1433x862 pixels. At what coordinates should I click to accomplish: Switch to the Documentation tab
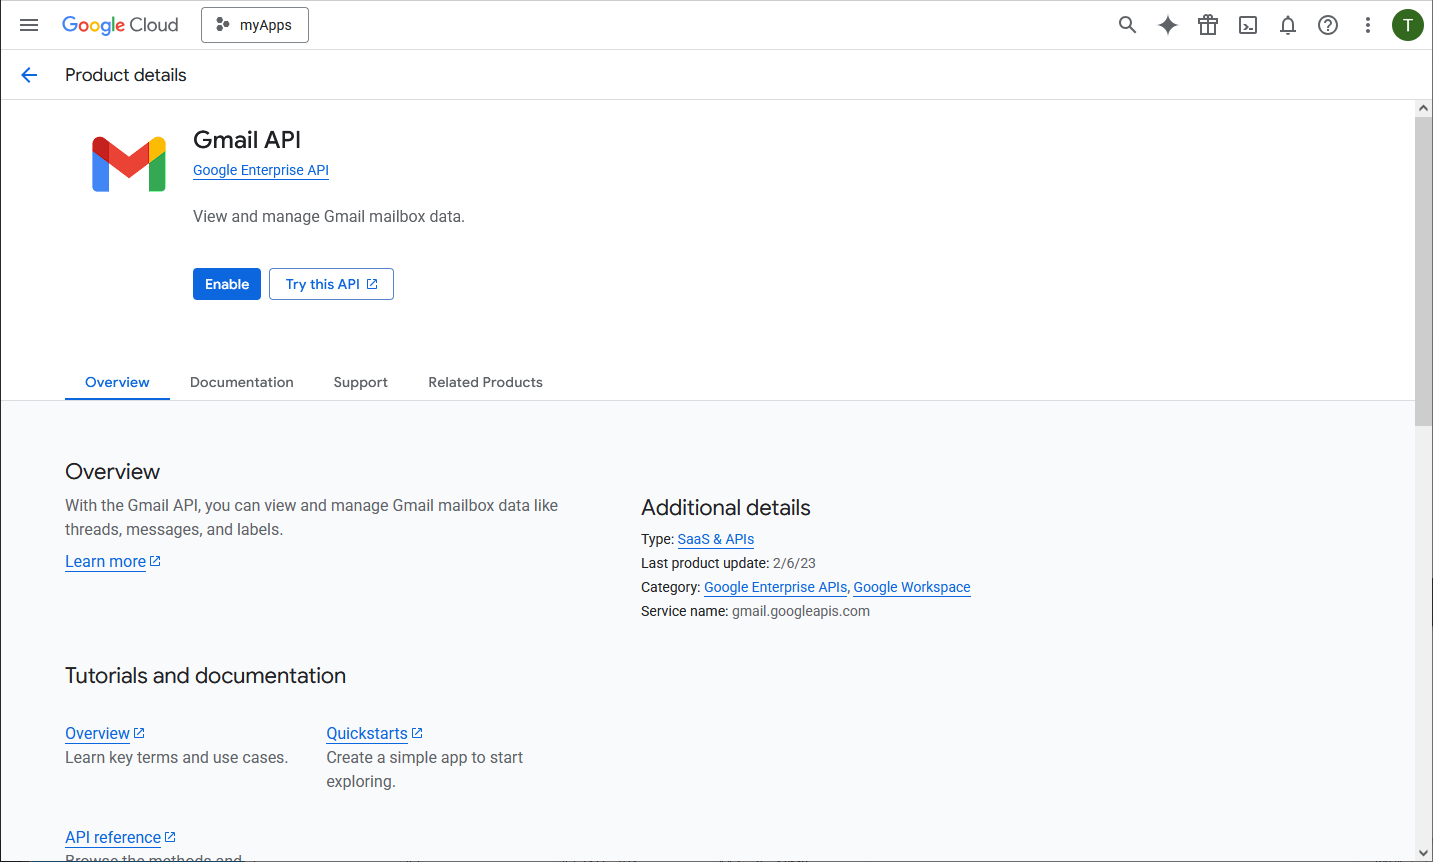coord(241,382)
